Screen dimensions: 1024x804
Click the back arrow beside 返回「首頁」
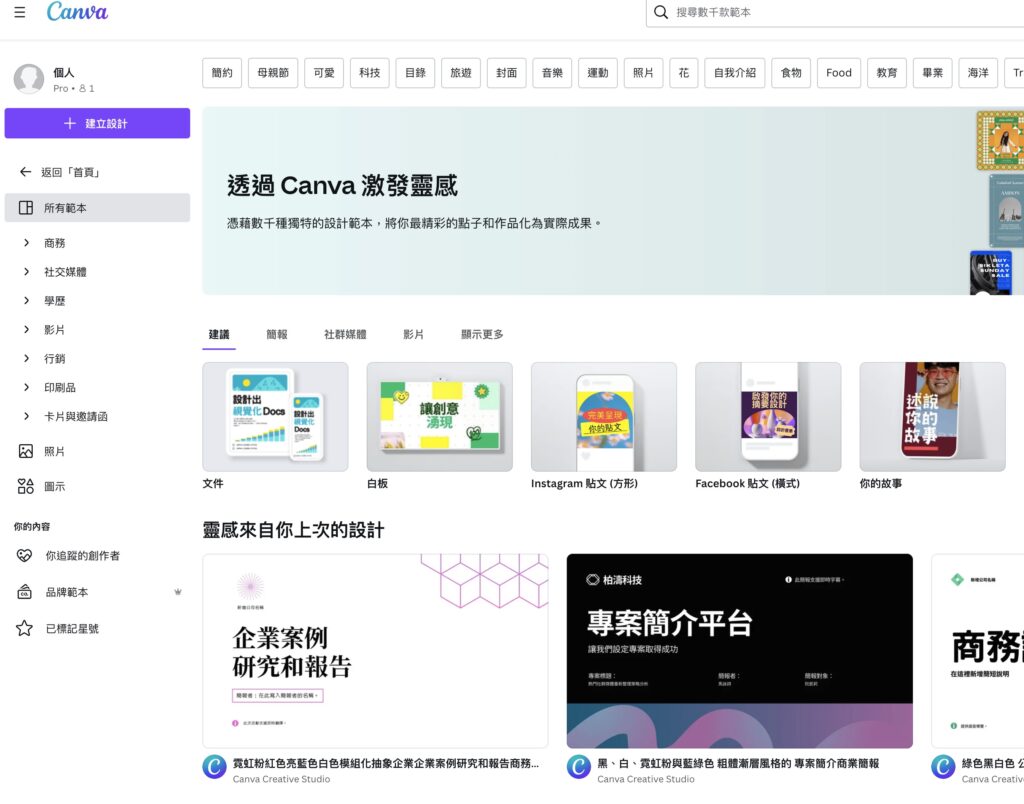click(26, 171)
